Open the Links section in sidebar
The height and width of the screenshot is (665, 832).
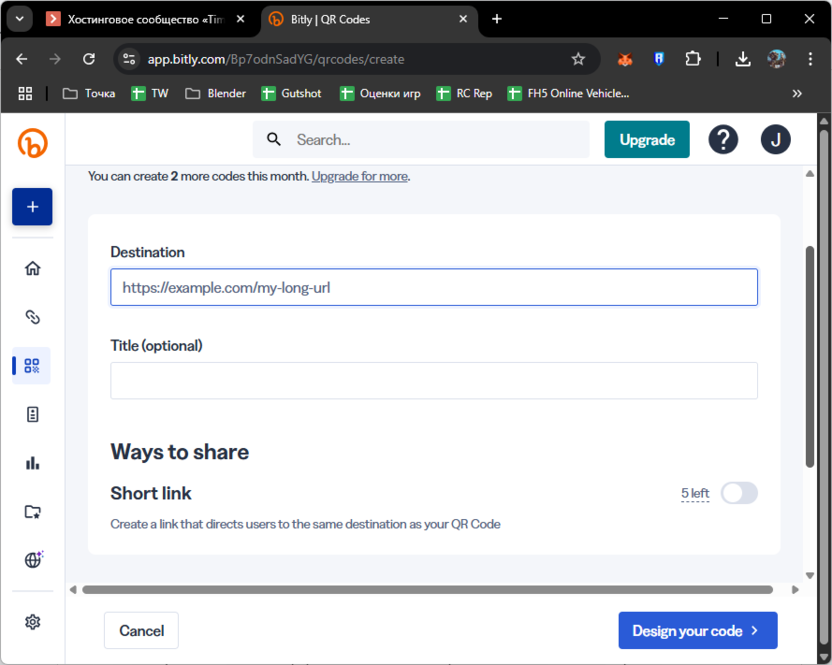(32, 317)
